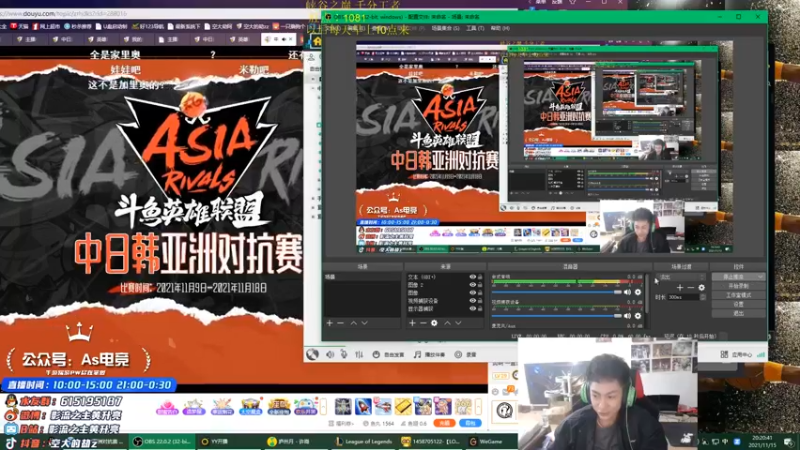Expand arrow after the first gift icon row
This screenshot has height=450, width=800.
point(323,407)
